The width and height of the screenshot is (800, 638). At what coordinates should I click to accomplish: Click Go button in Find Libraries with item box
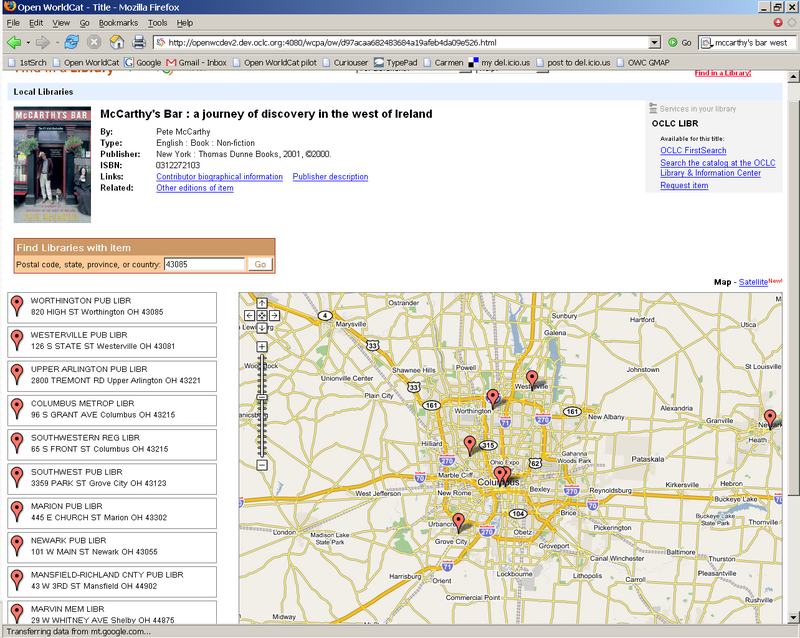point(260,264)
